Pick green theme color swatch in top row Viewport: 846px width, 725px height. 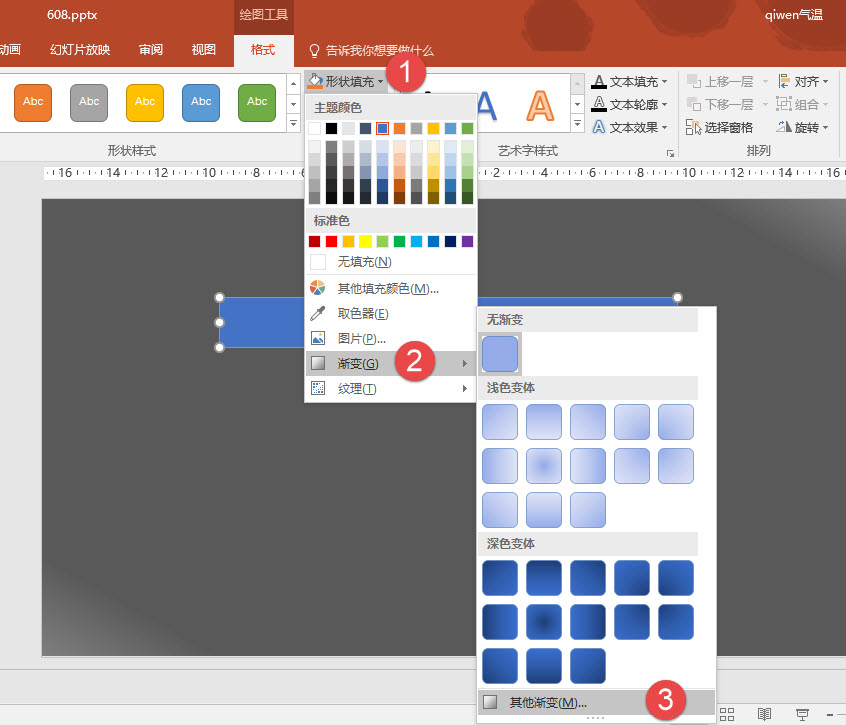467,128
